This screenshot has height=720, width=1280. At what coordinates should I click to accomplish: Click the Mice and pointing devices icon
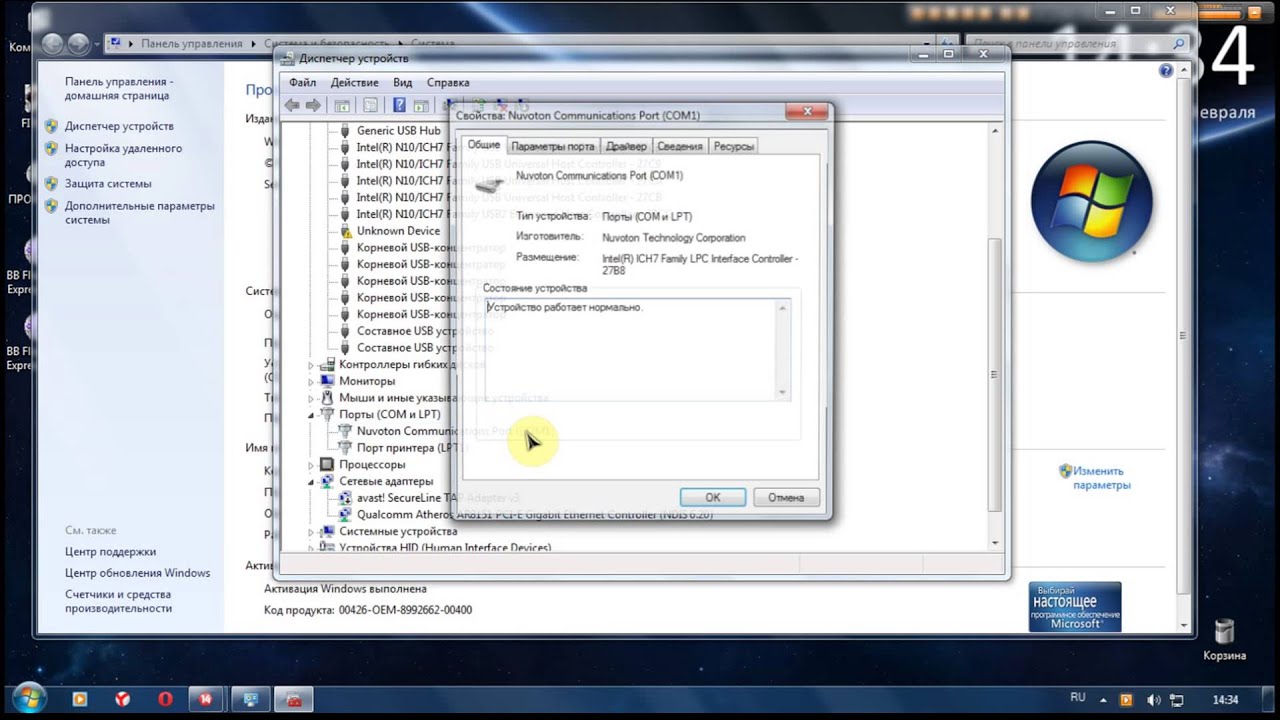(327, 398)
